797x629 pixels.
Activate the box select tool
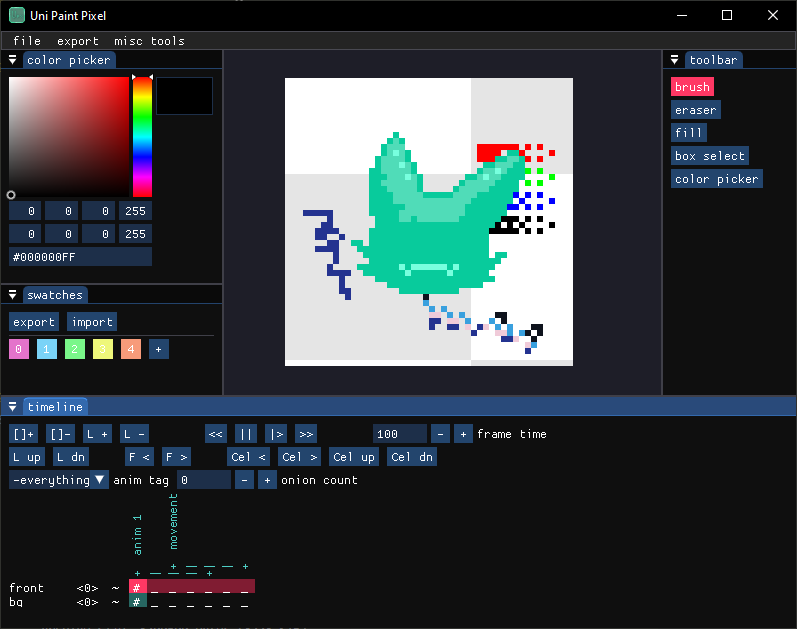[710, 156]
